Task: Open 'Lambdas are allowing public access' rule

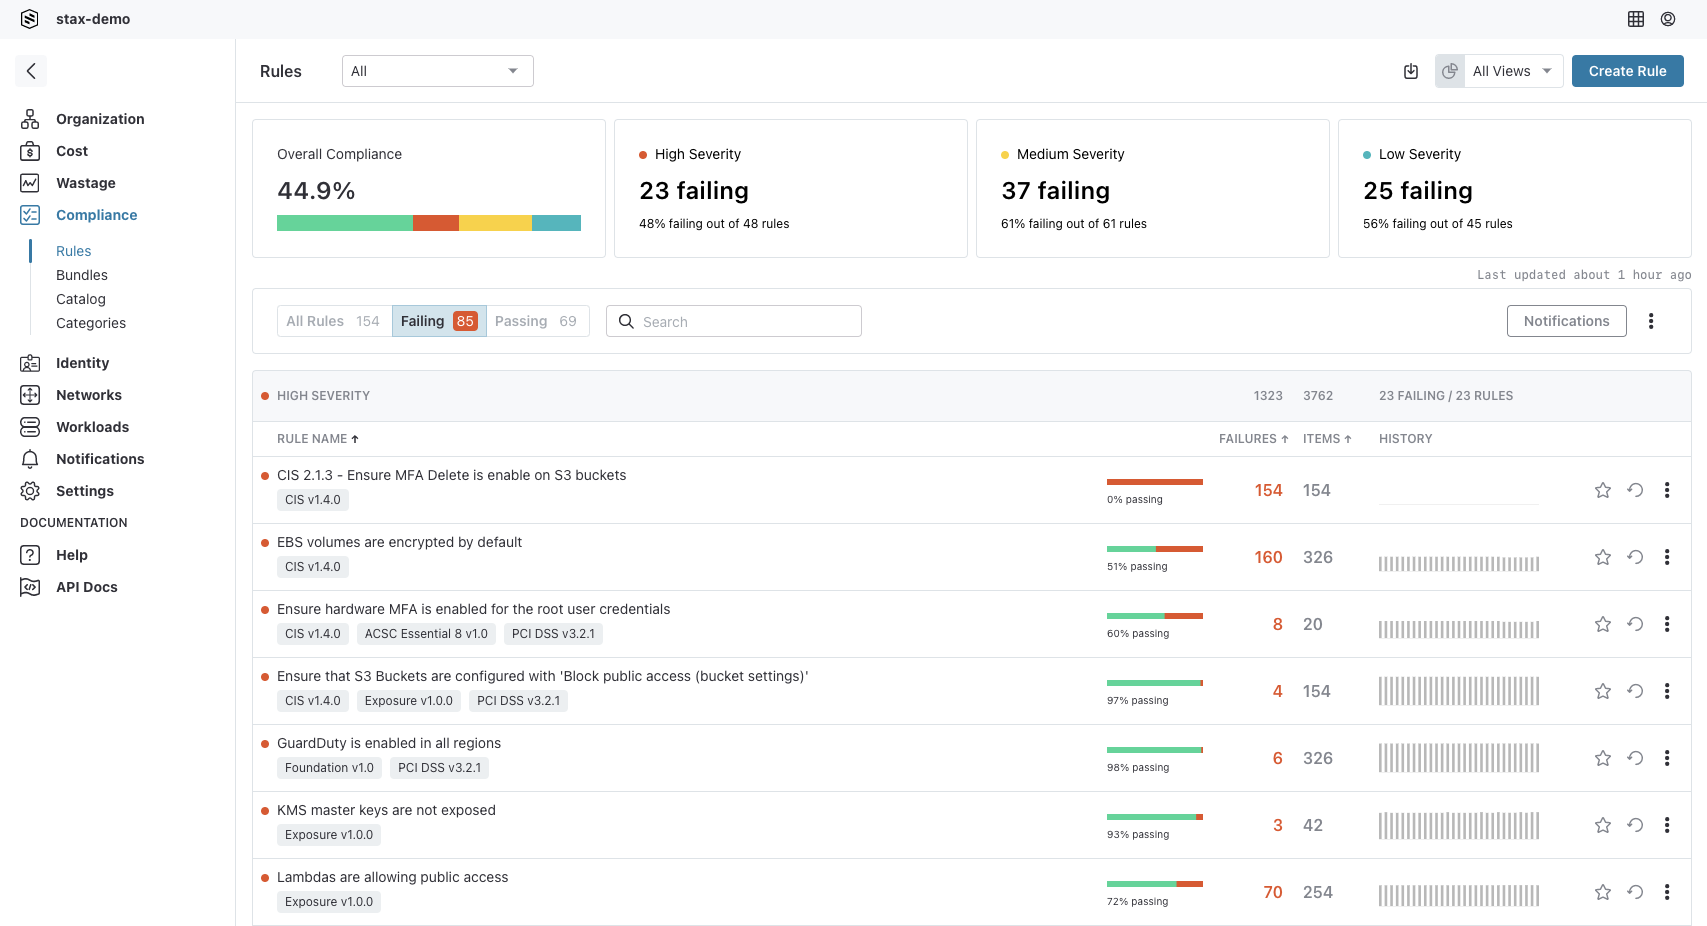Action: click(x=393, y=877)
